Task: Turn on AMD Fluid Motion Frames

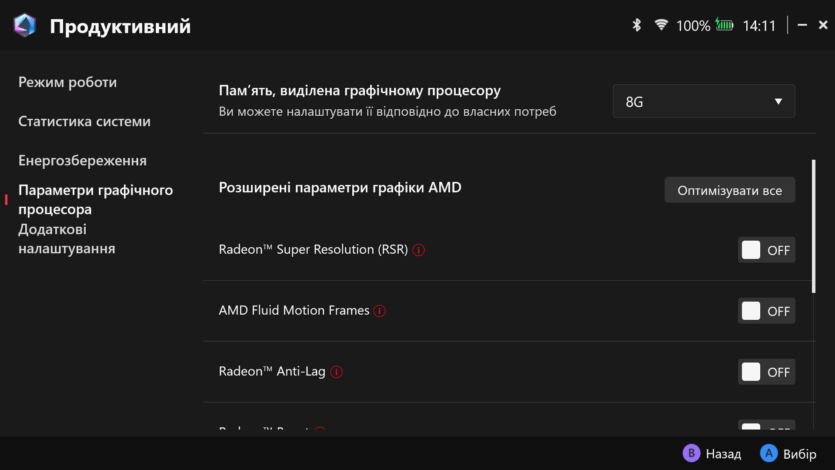Action: click(766, 311)
